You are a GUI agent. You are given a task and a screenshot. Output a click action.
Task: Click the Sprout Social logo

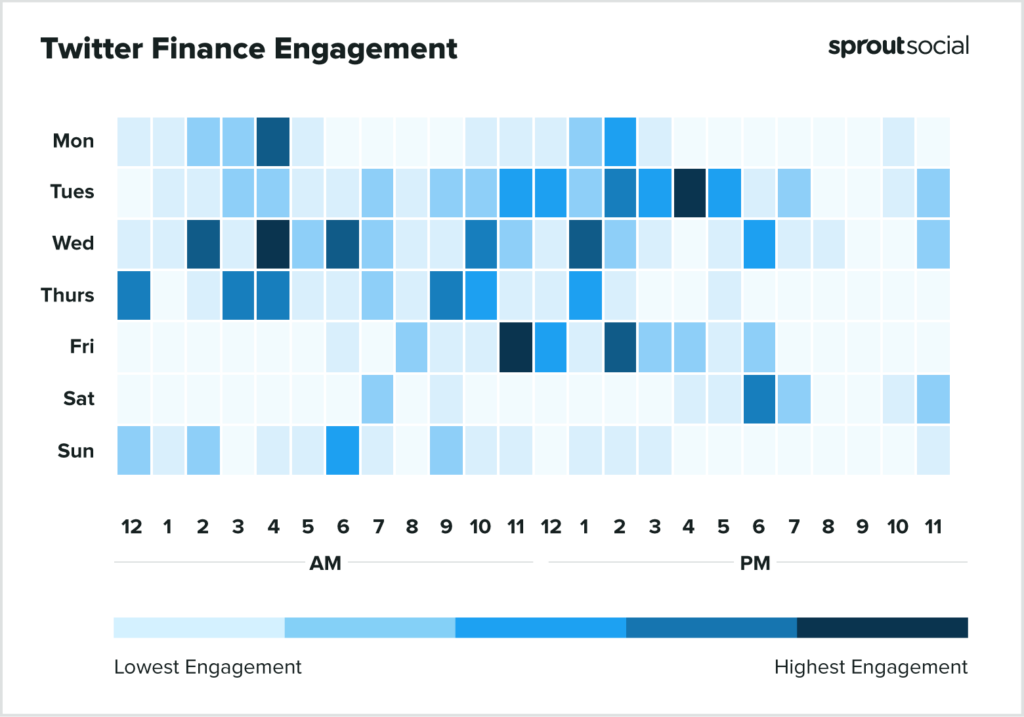pos(898,47)
